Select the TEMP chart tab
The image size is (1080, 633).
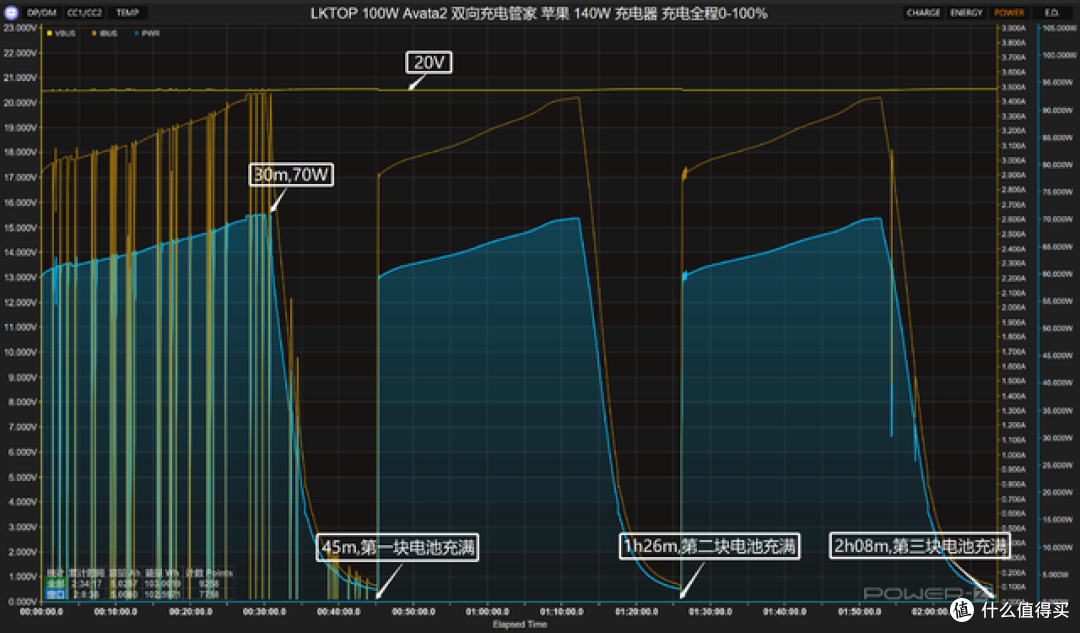[127, 12]
